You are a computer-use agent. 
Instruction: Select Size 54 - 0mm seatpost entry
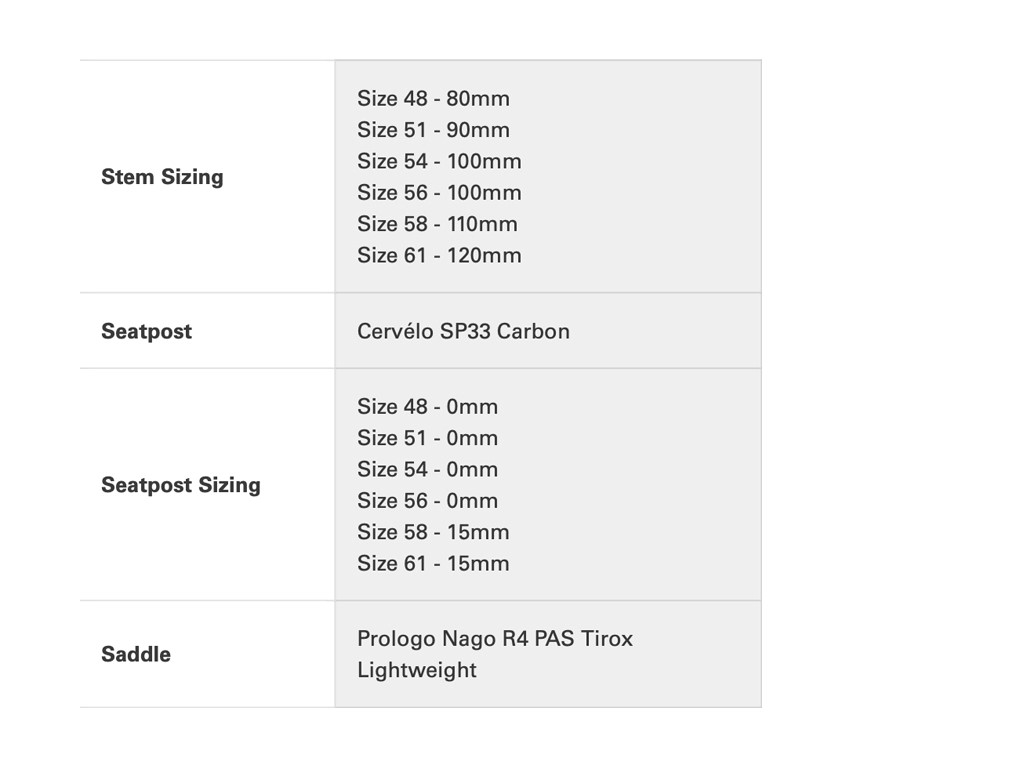coord(427,469)
